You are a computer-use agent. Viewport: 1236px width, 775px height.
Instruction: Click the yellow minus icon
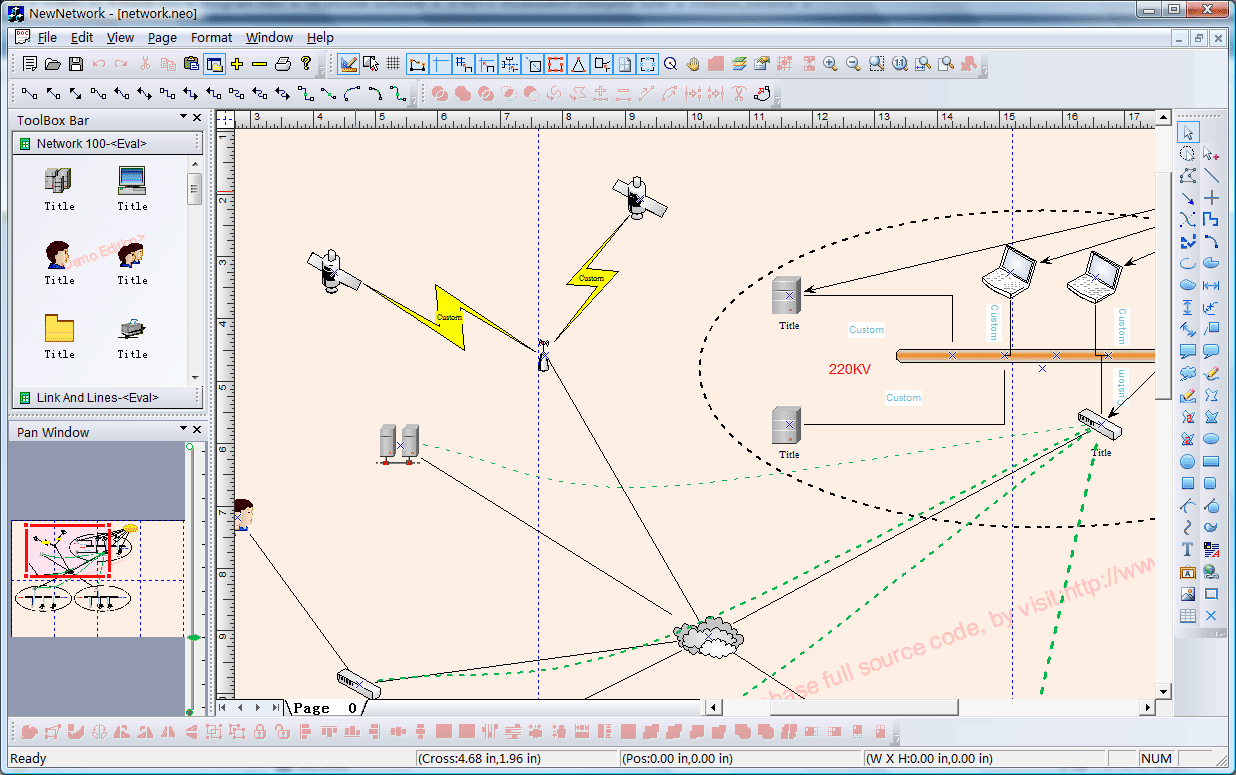[x=260, y=64]
